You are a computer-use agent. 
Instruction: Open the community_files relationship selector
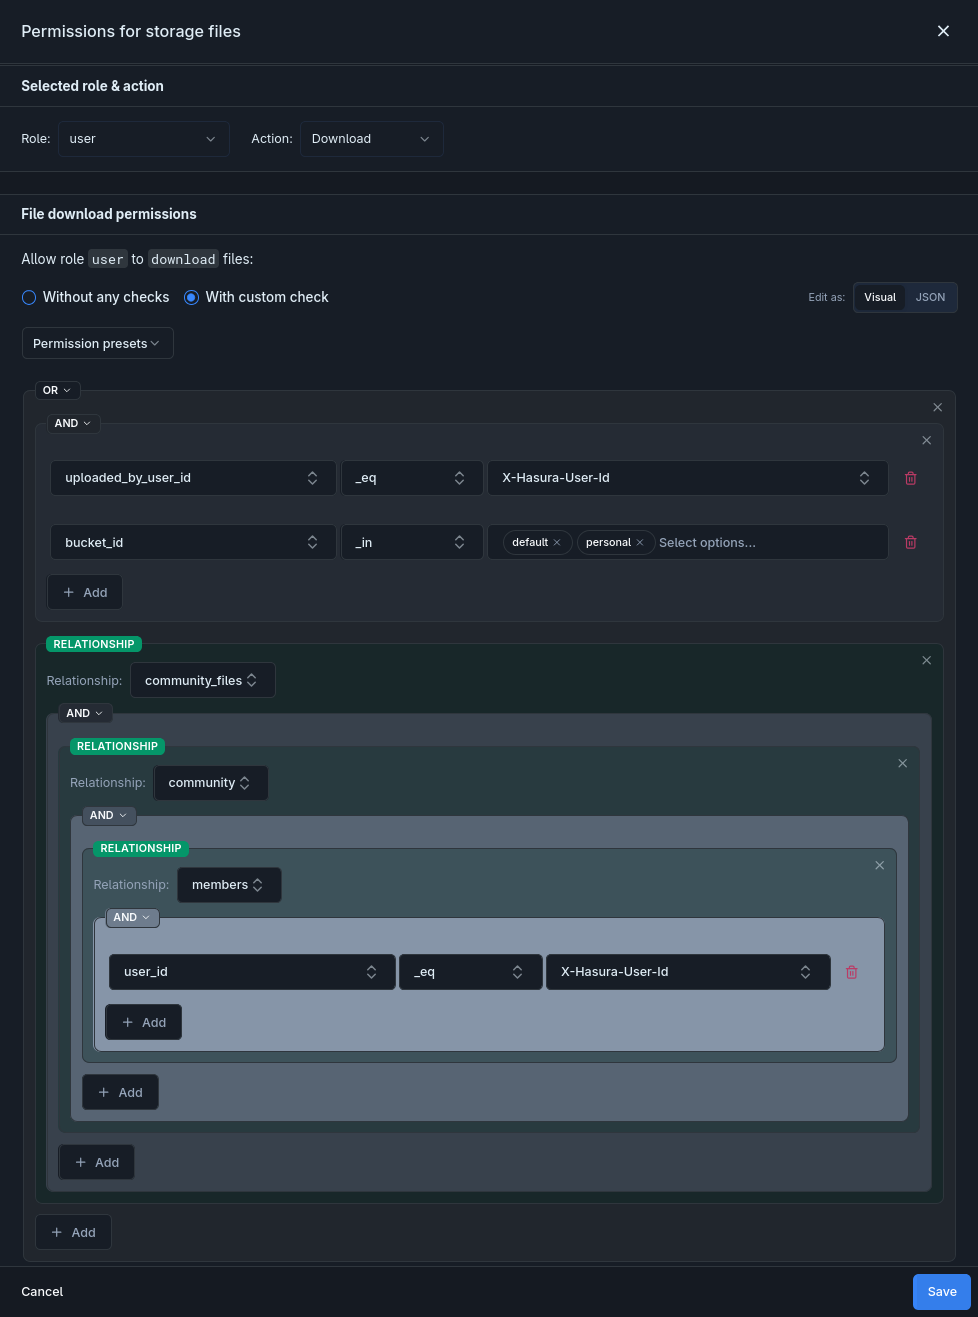[202, 680]
